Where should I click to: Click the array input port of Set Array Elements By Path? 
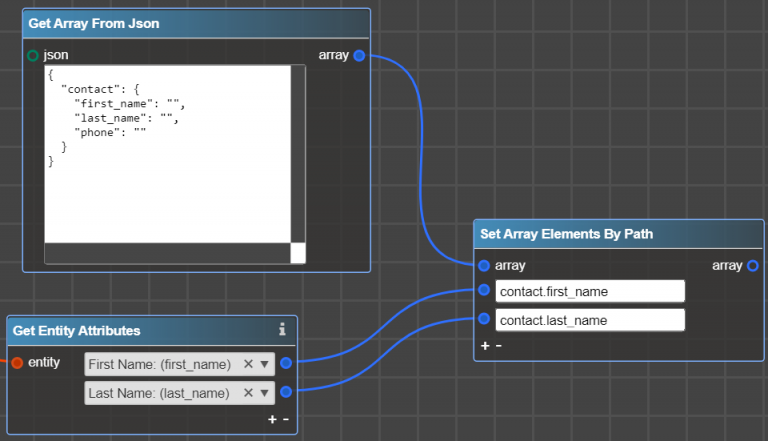pyautogui.click(x=484, y=266)
